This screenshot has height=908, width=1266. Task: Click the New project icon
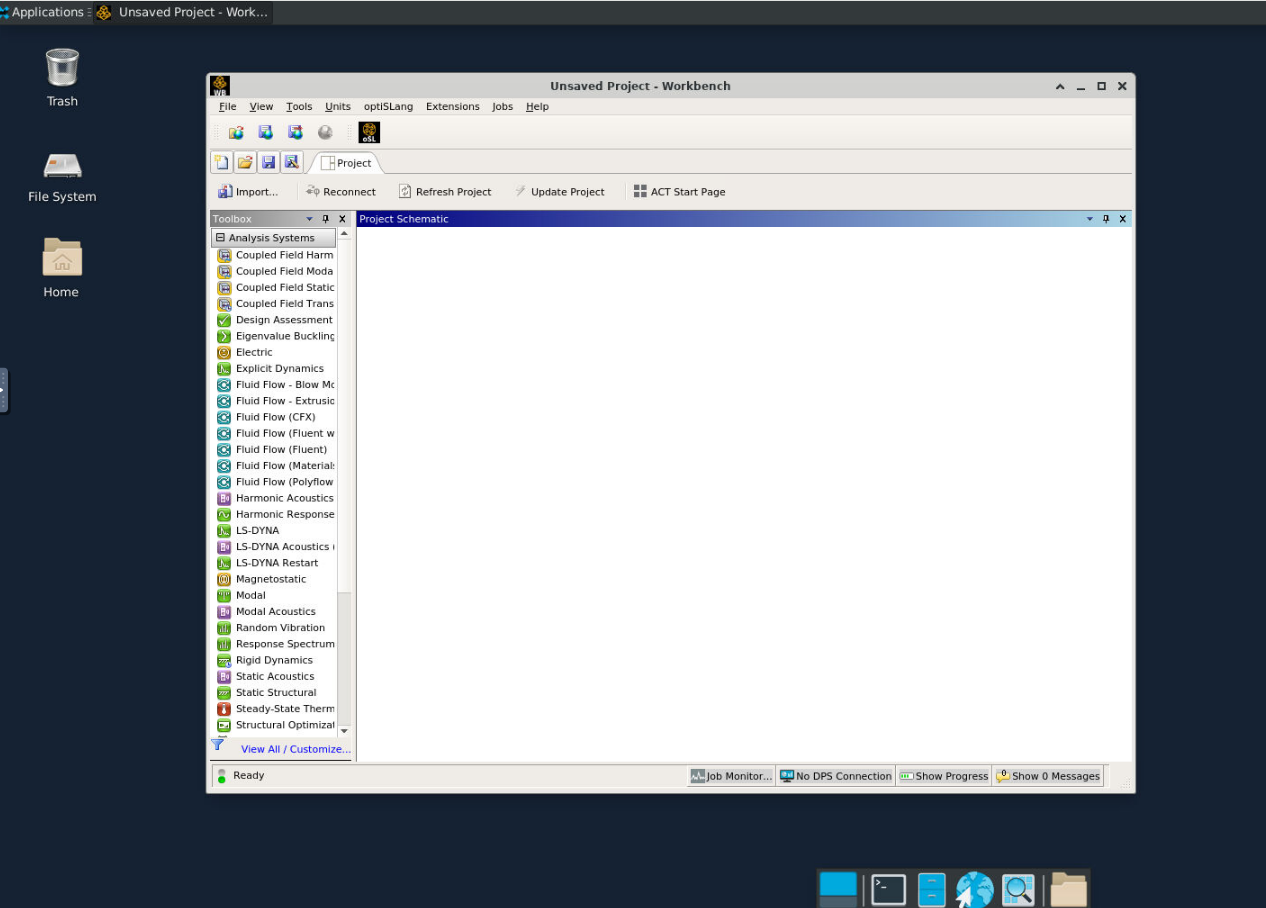pos(221,162)
